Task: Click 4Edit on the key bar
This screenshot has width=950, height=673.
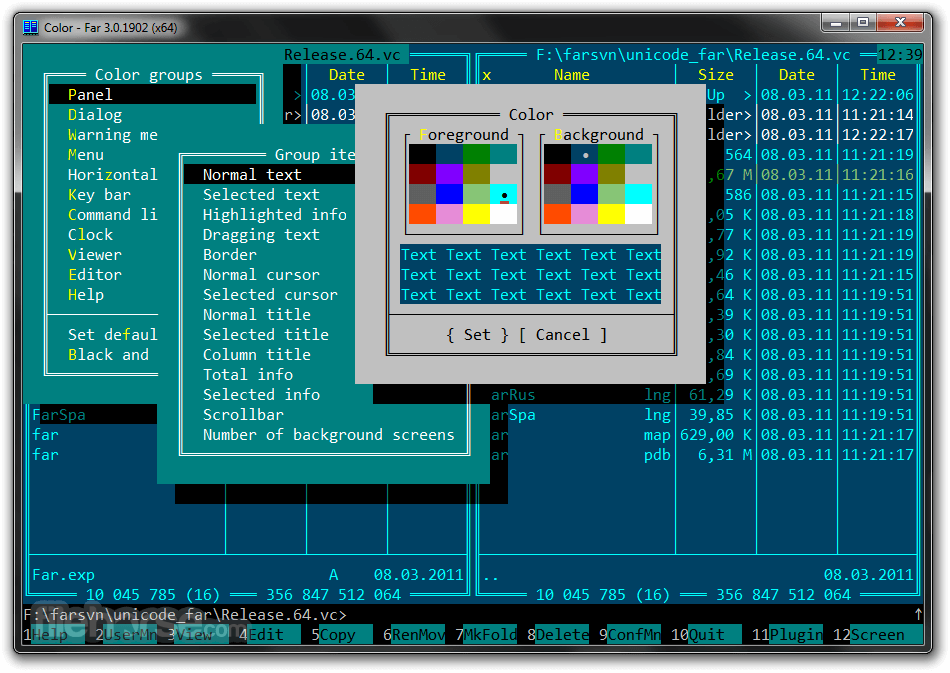Action: coord(269,634)
